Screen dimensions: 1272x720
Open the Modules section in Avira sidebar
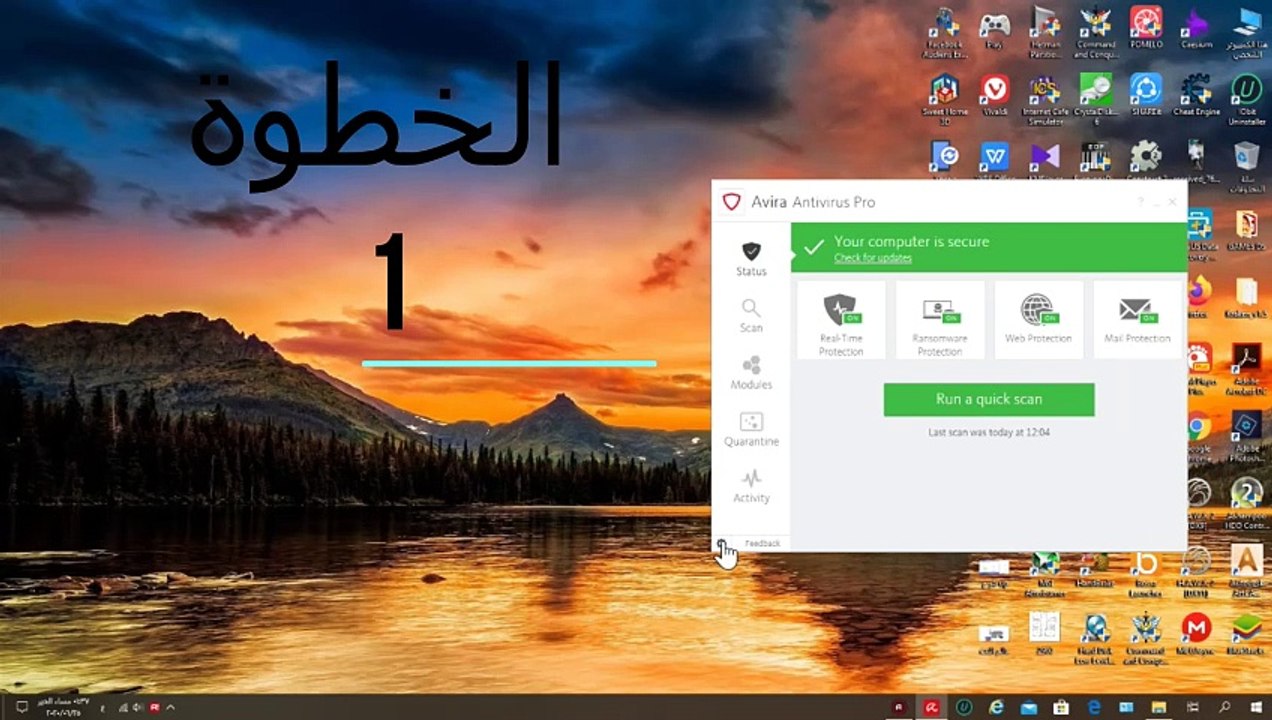click(751, 372)
